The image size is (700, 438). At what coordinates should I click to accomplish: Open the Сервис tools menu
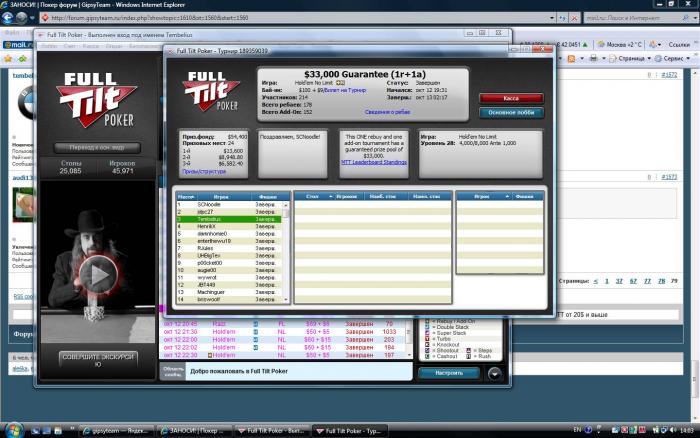coord(673,58)
